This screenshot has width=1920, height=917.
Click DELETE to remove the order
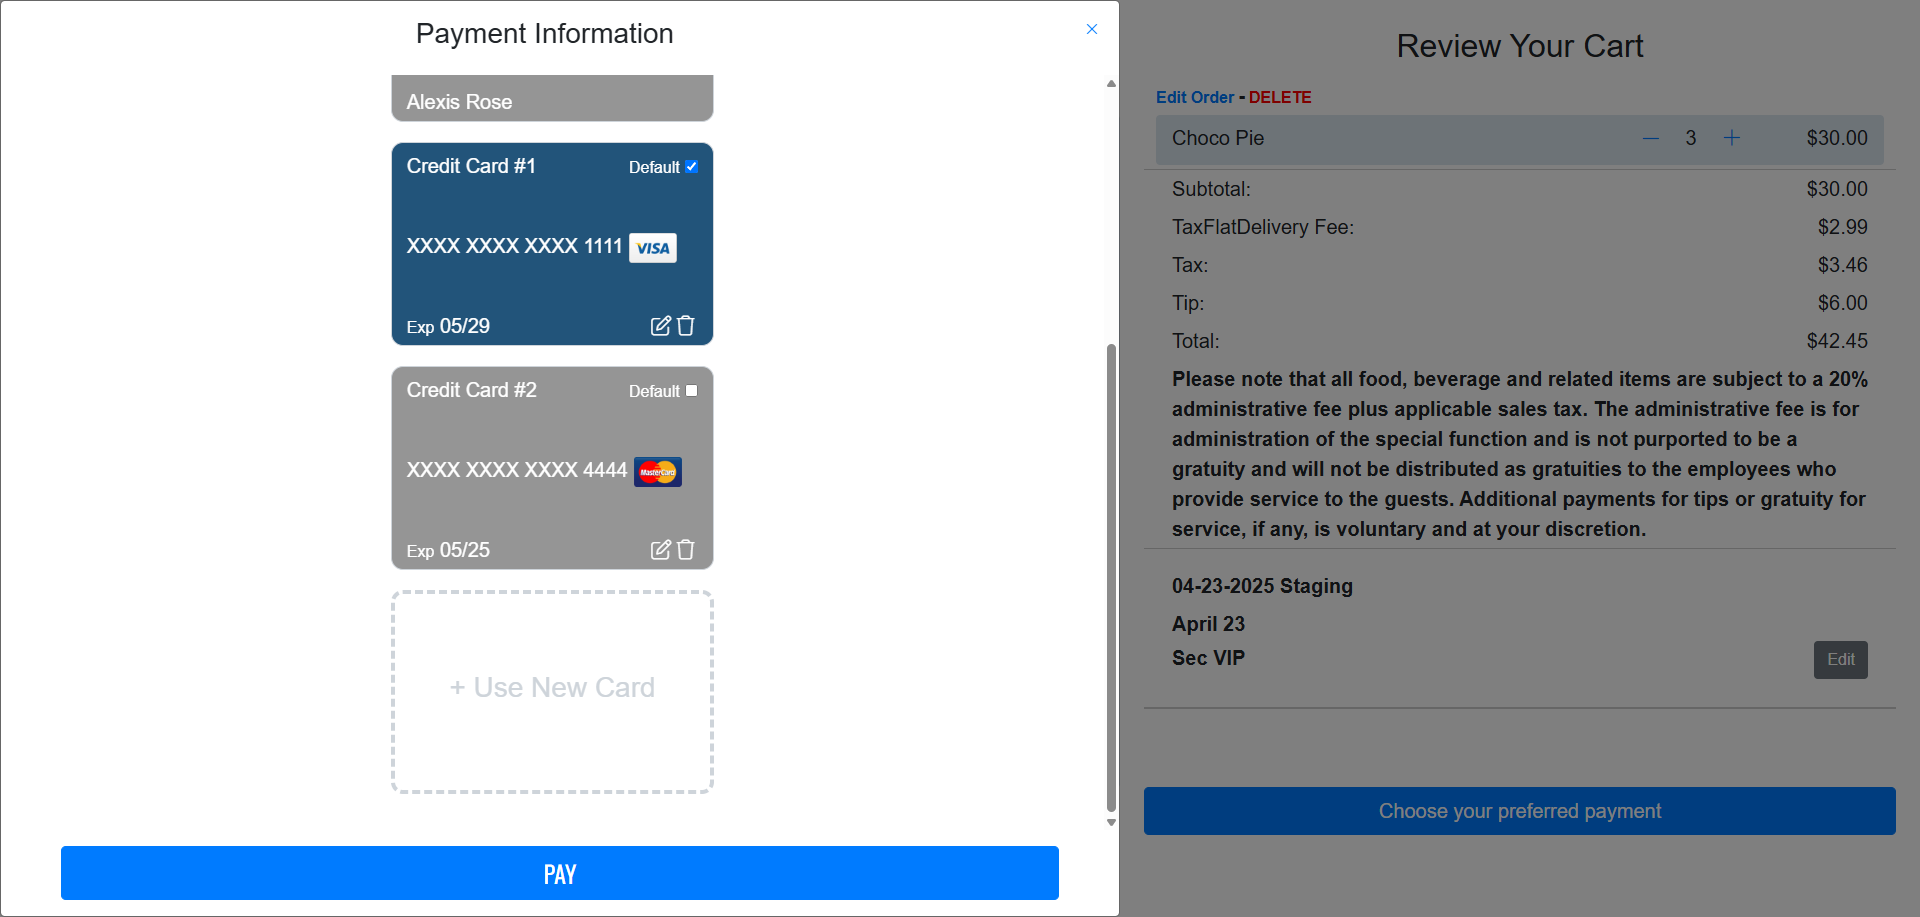click(x=1280, y=97)
